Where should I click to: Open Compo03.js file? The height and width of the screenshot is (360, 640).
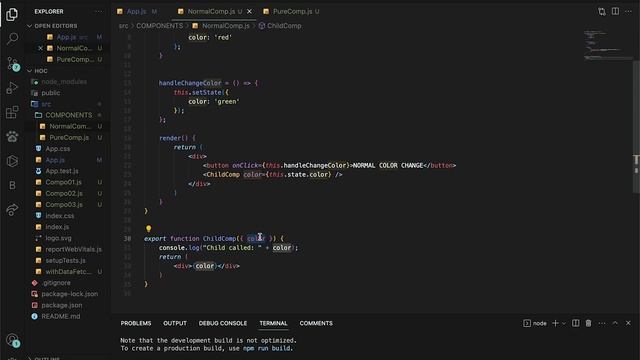pos(64,204)
